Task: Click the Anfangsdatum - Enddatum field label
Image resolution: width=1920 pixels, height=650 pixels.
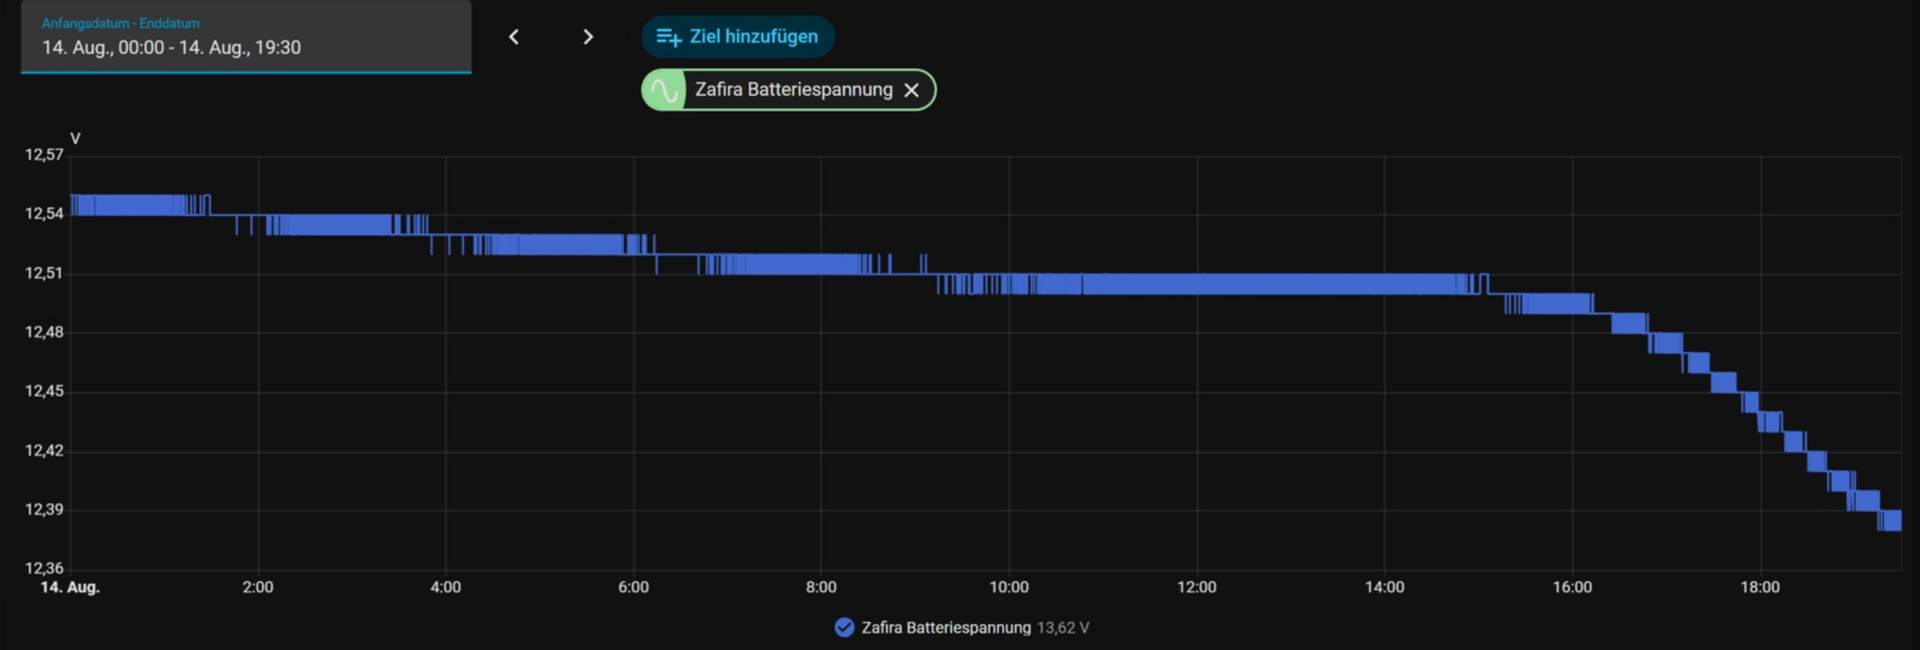Action: click(x=121, y=23)
